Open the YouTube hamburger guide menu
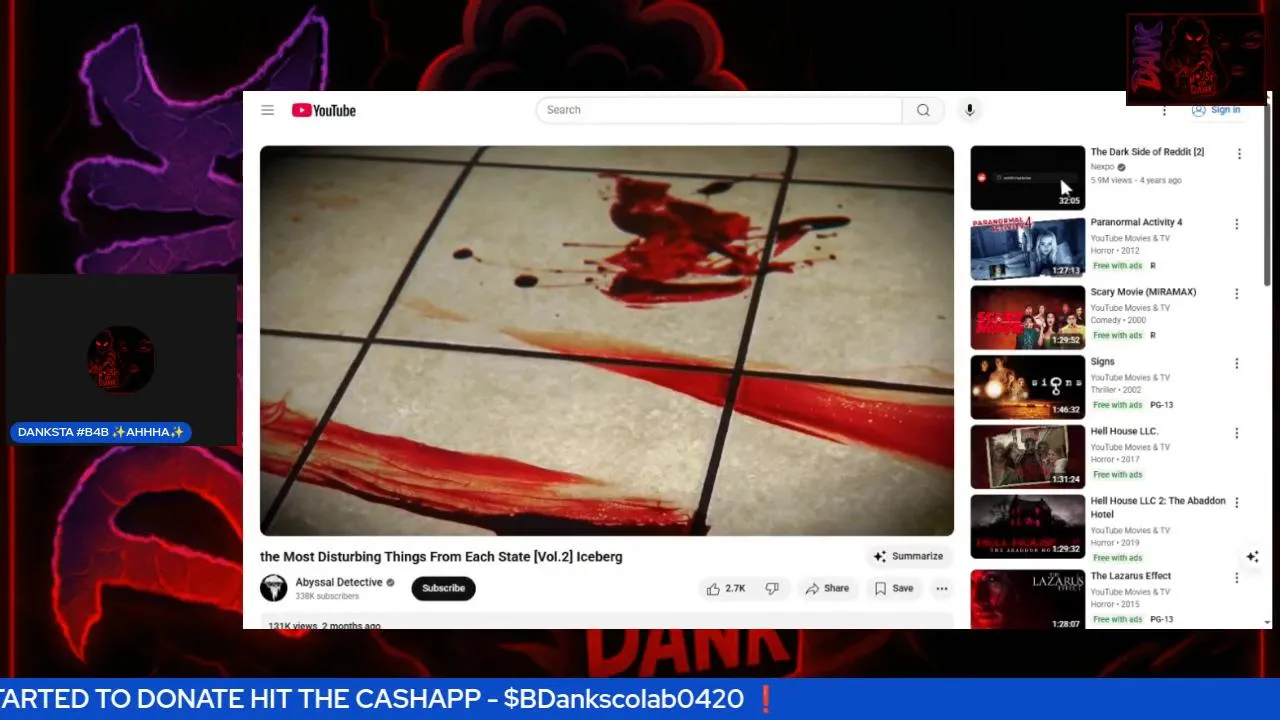Screen dimensions: 1280x720 point(268,110)
